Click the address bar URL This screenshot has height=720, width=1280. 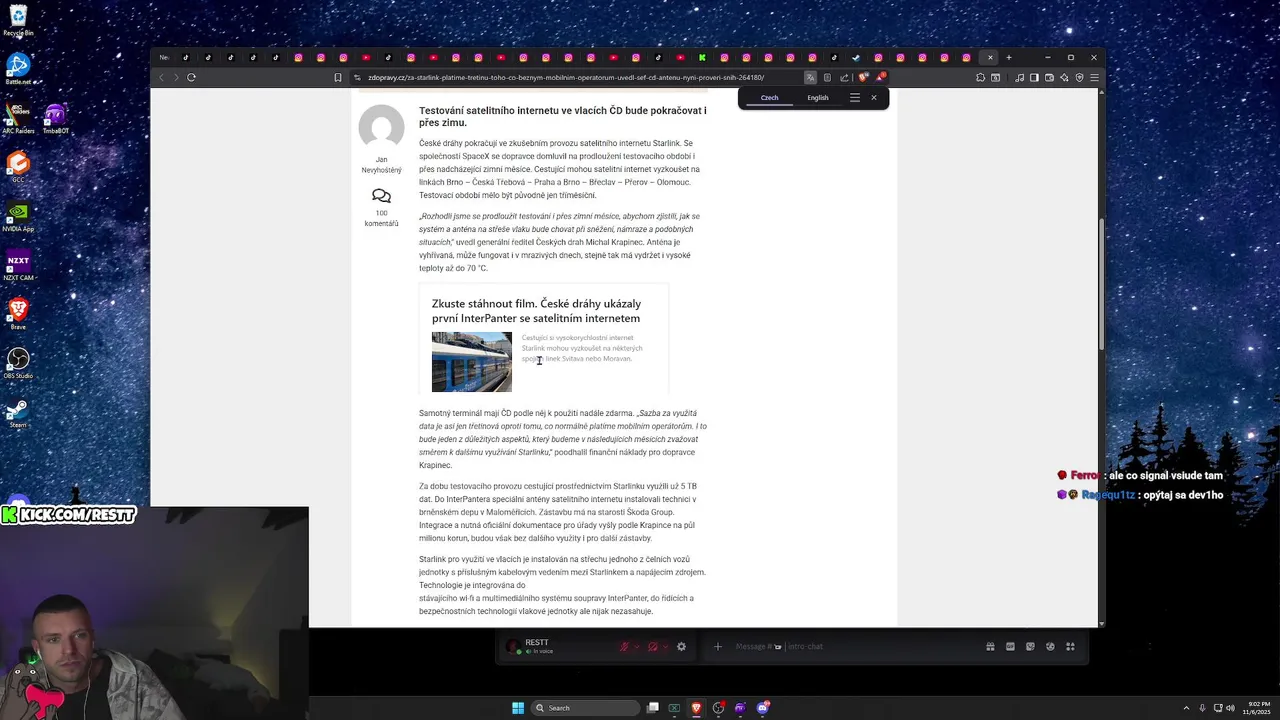click(x=566, y=77)
